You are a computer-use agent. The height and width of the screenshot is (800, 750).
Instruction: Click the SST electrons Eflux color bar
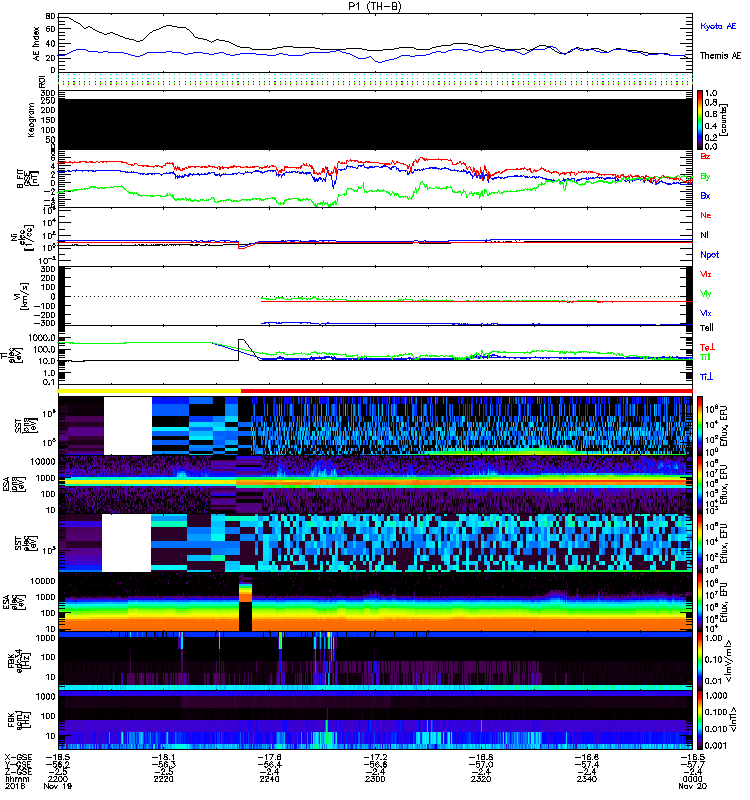[x=699, y=543]
